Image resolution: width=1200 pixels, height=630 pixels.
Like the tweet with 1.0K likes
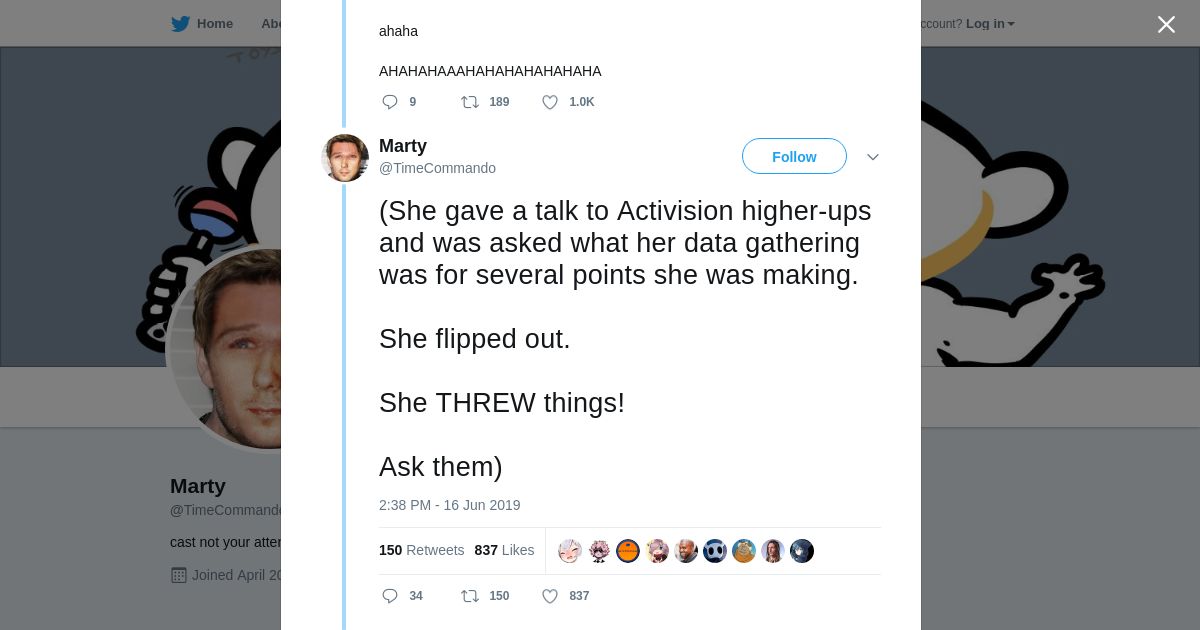550,102
